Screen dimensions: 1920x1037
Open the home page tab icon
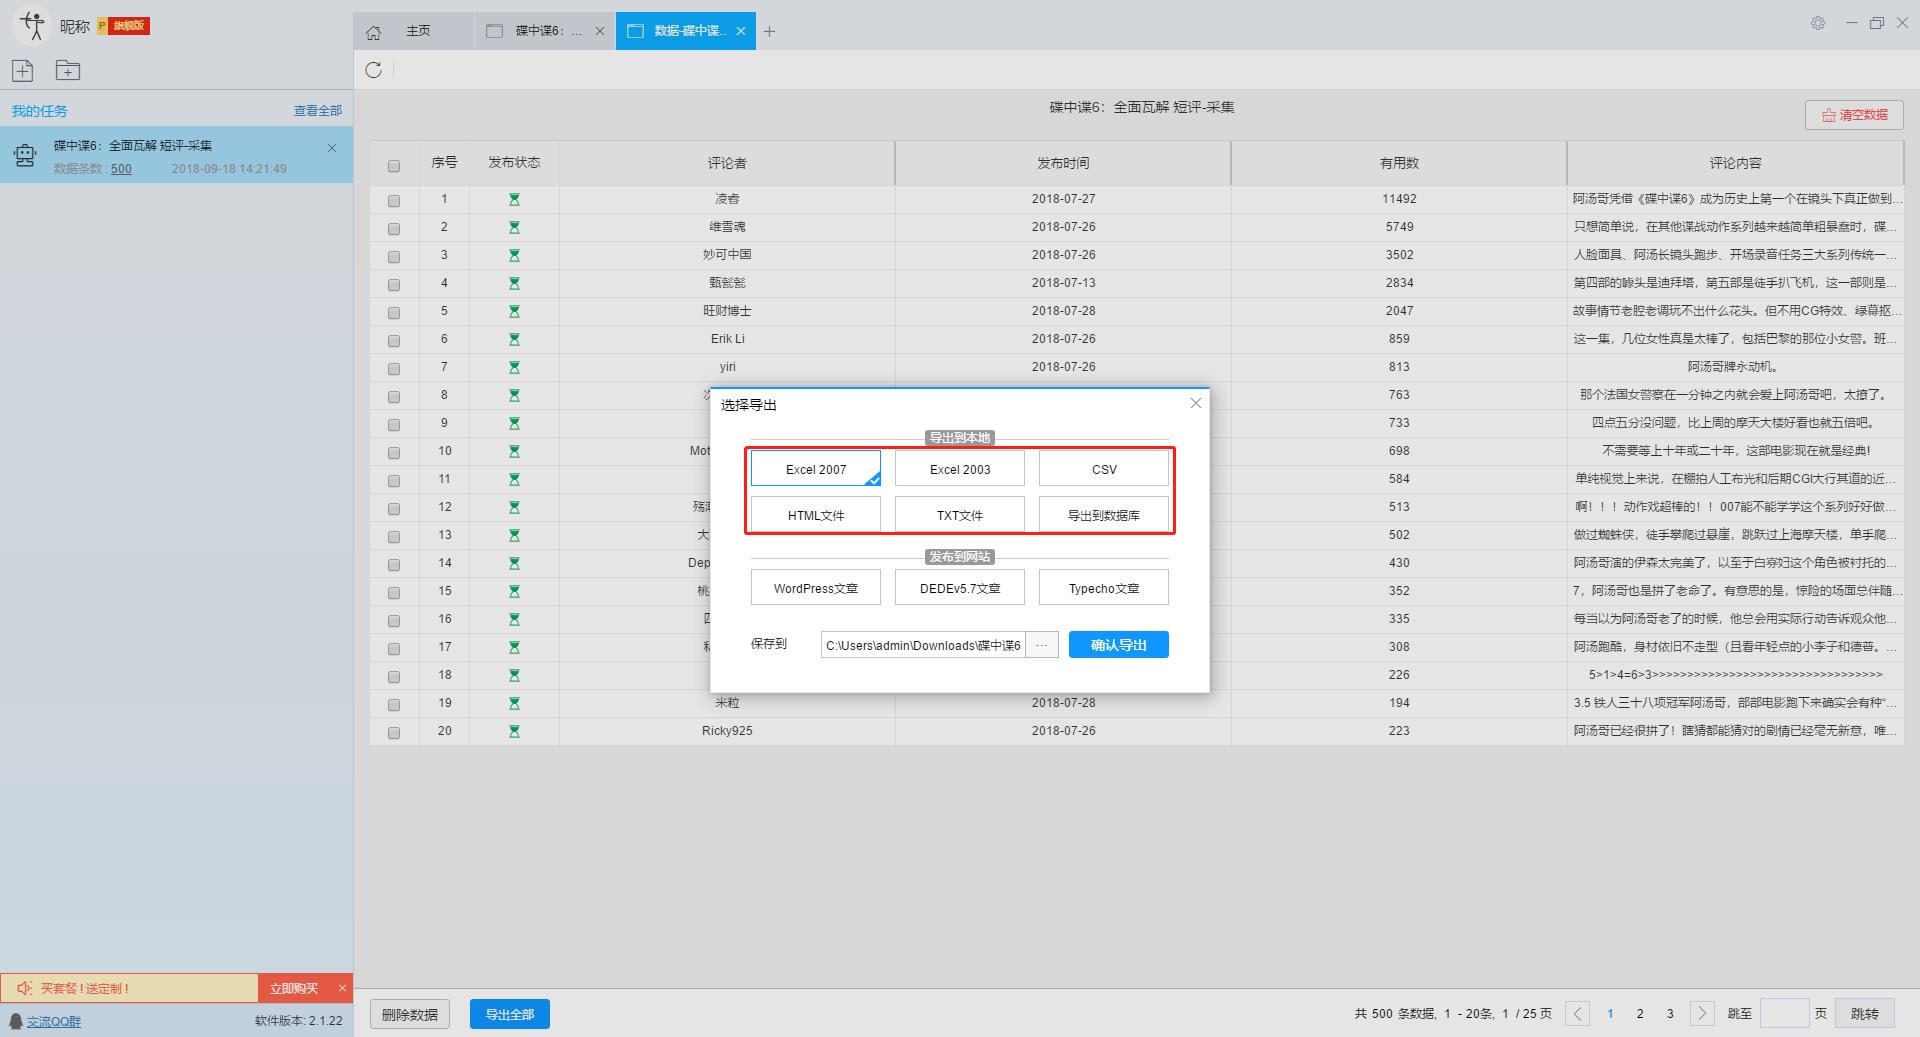(x=374, y=32)
